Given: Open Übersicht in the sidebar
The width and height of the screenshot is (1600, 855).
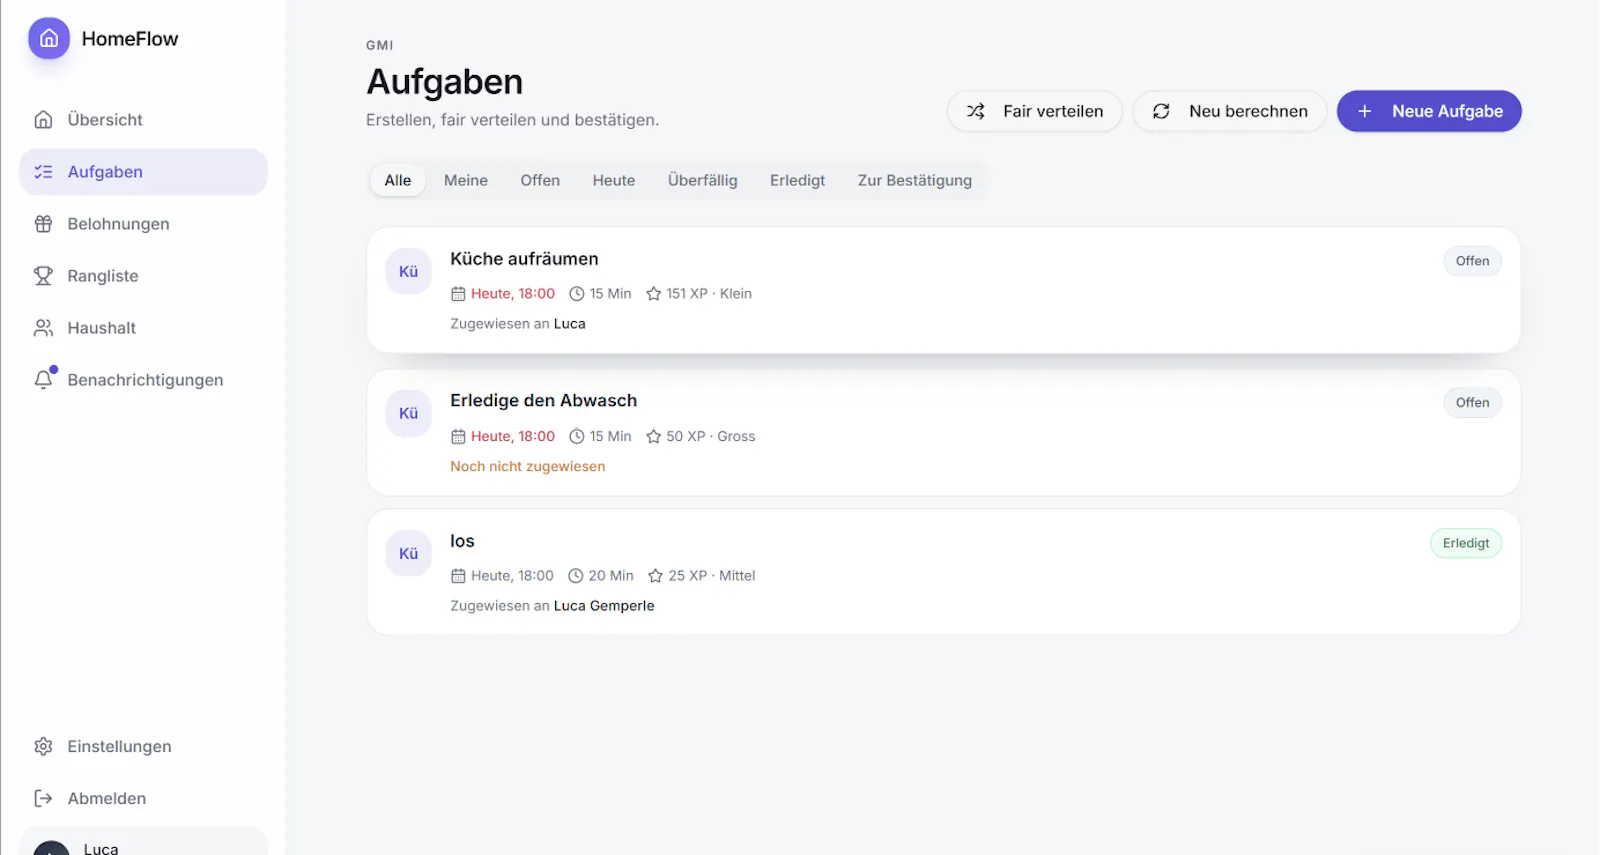Looking at the screenshot, I should 143,120.
